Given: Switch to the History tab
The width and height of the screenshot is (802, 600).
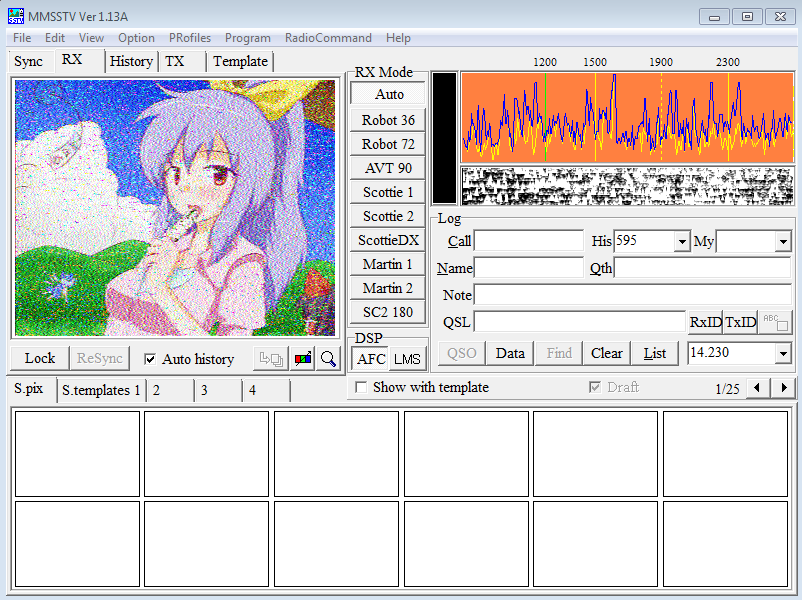Looking at the screenshot, I should 131,61.
